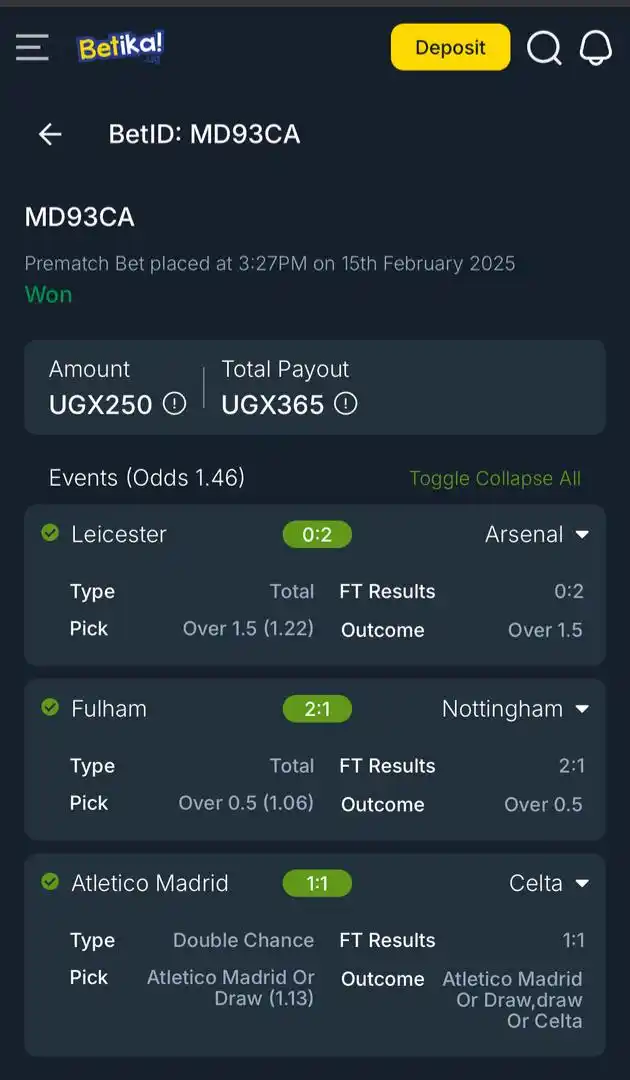Open the search feature
Image resolution: width=630 pixels, height=1080 pixels.
544,47
